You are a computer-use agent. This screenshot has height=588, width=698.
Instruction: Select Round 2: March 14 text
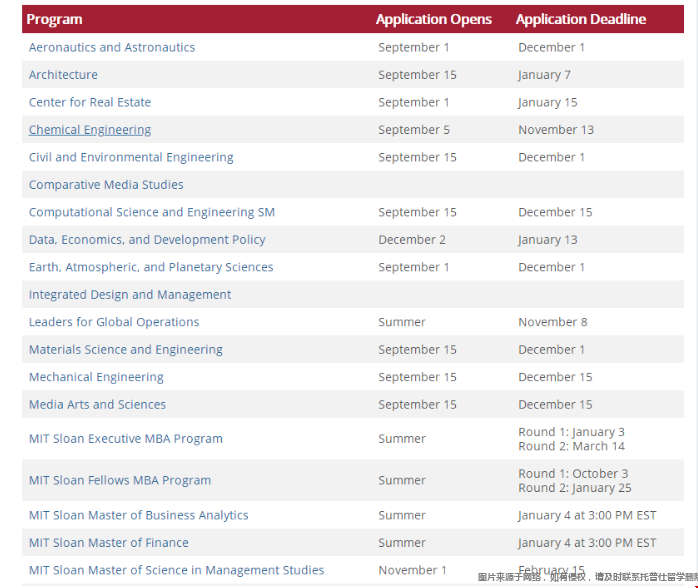coord(571,446)
